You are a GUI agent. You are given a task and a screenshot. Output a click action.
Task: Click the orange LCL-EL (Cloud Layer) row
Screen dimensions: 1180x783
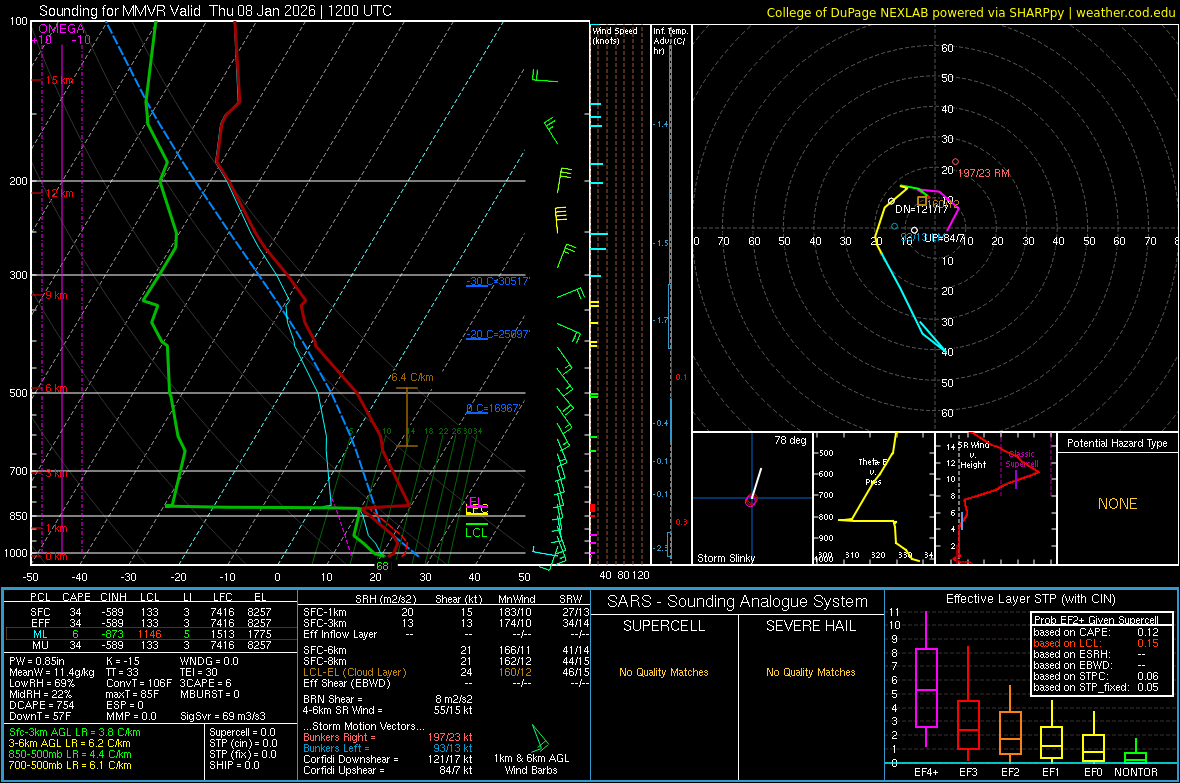pyautogui.click(x=446, y=672)
